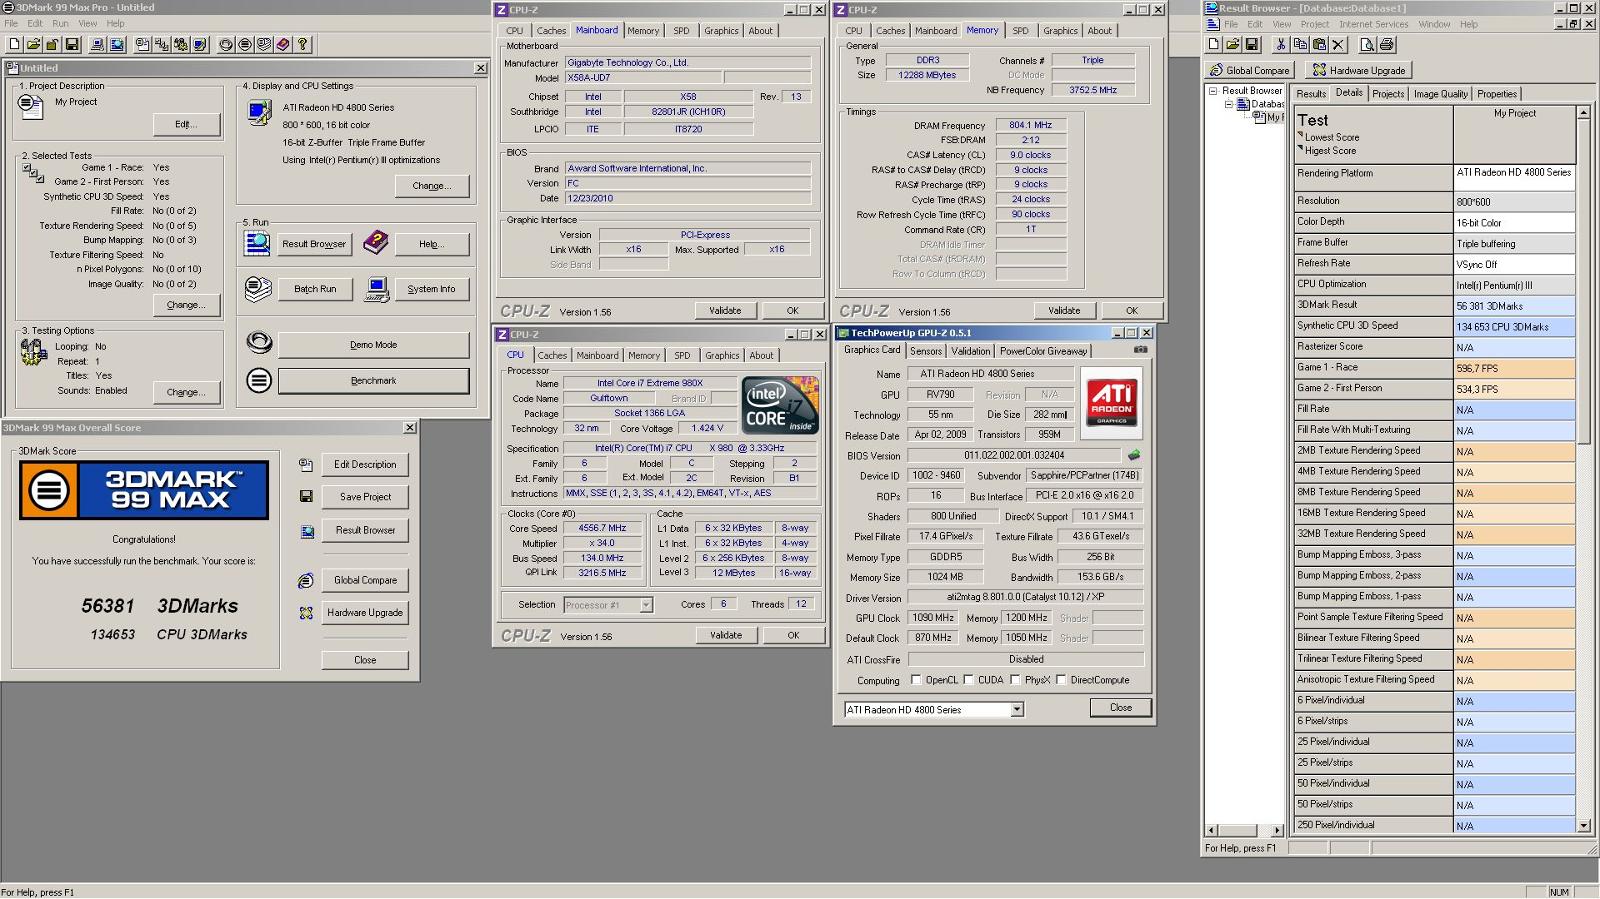This screenshot has width=1600, height=899.
Task: Click Validate button in CPU-Z Mainboard window
Action: [x=725, y=311]
